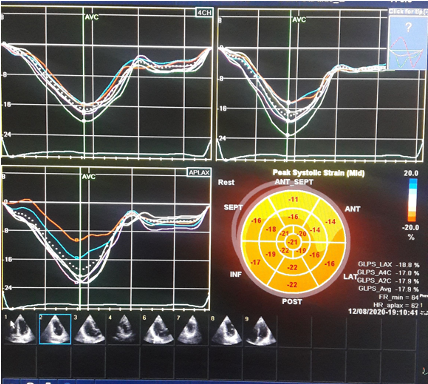Screen dimensions: 428x384
Task: Click the APLAX view label
Action: (199, 172)
